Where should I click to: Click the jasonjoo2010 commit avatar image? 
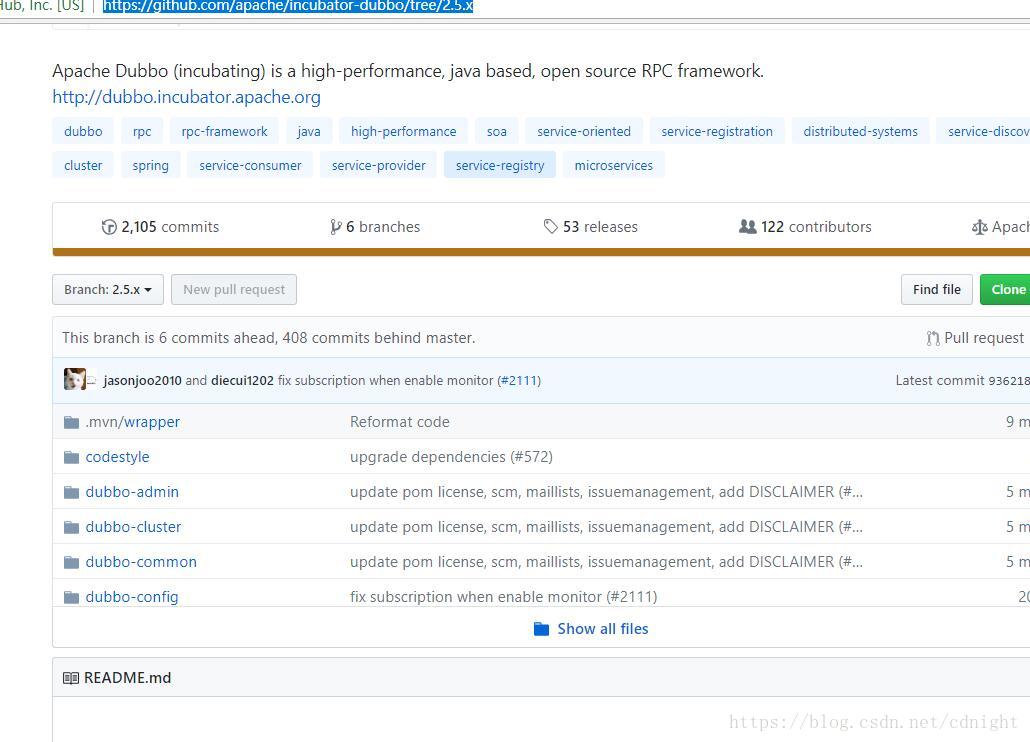click(74, 380)
